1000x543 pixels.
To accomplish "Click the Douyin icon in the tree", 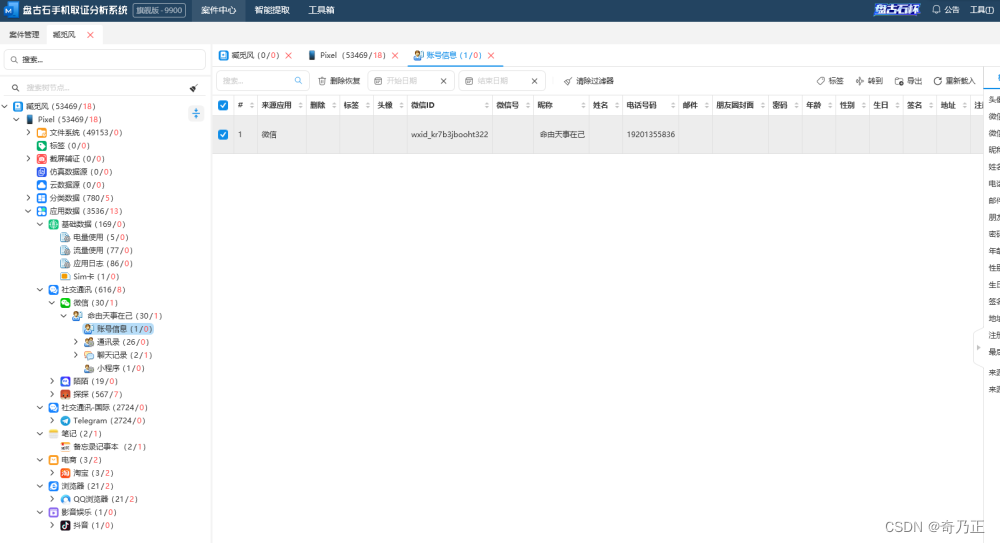I will point(65,526).
